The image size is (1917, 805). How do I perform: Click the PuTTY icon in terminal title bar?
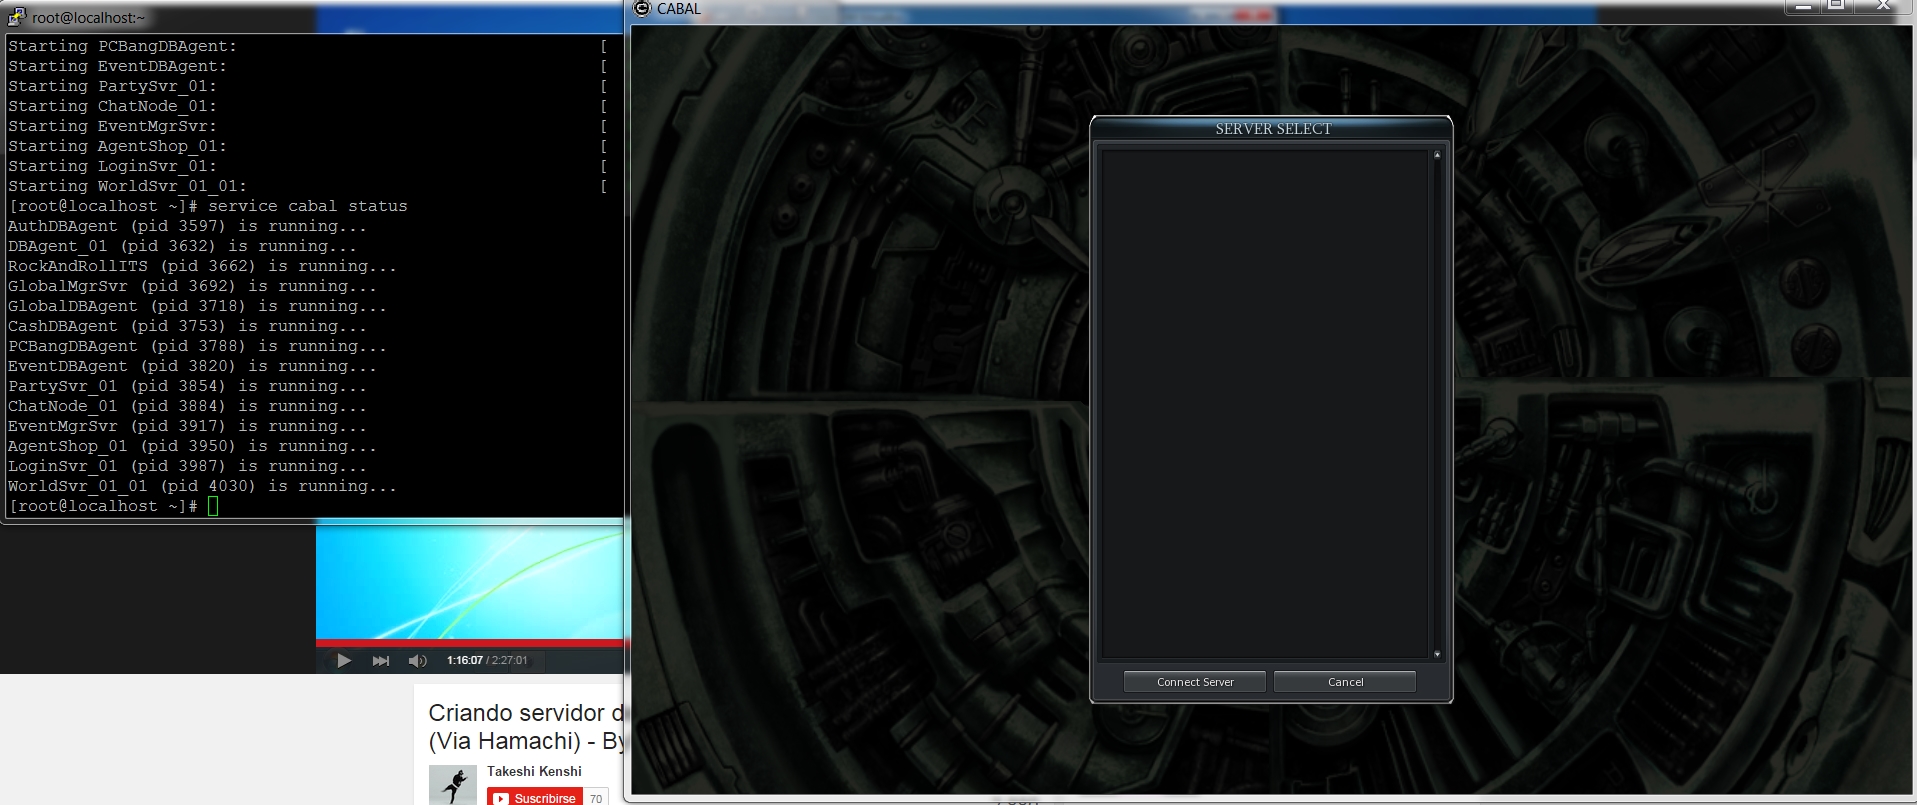point(16,17)
